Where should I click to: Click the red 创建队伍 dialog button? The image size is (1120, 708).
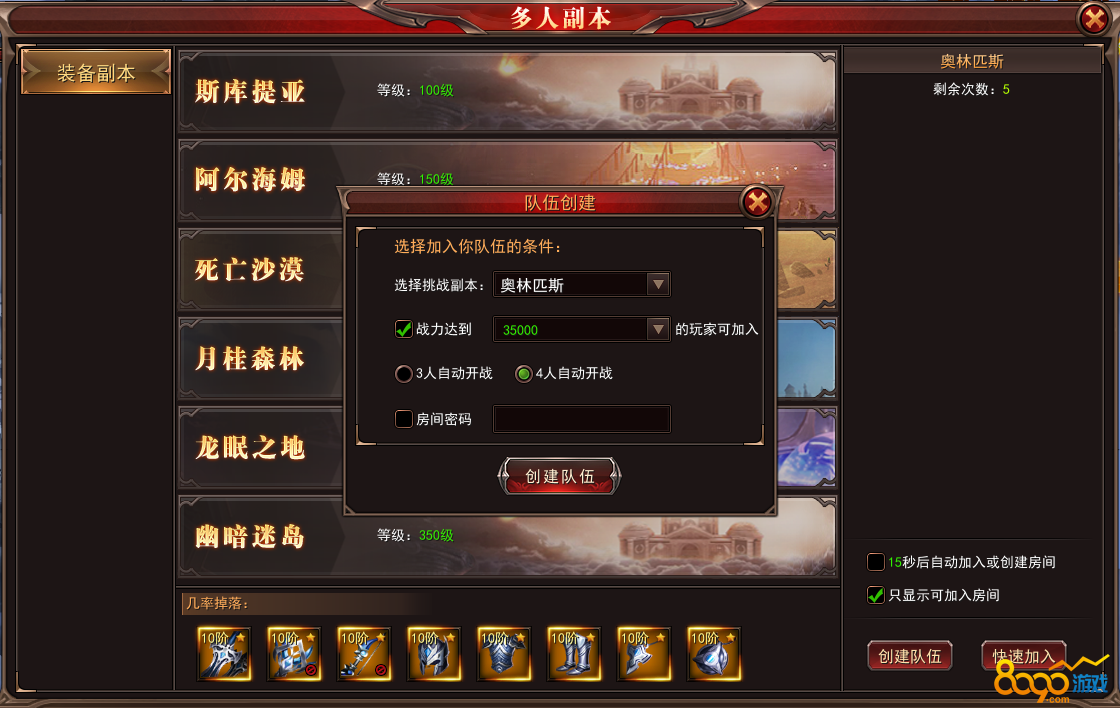559,477
